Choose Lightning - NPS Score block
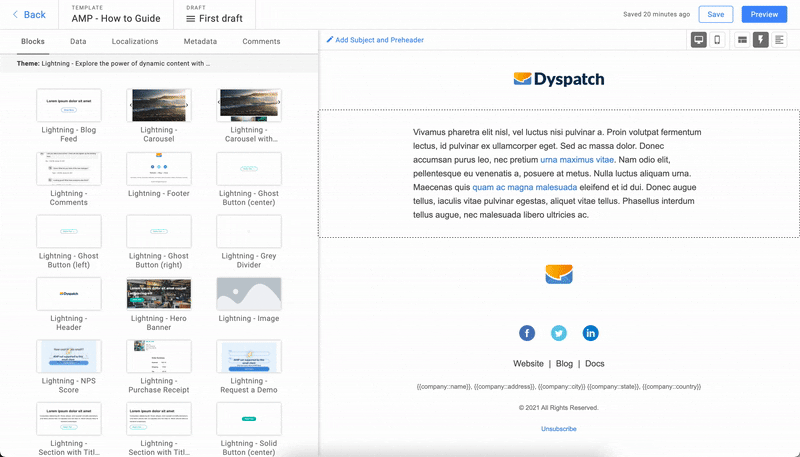The height and width of the screenshot is (457, 800). [69, 367]
